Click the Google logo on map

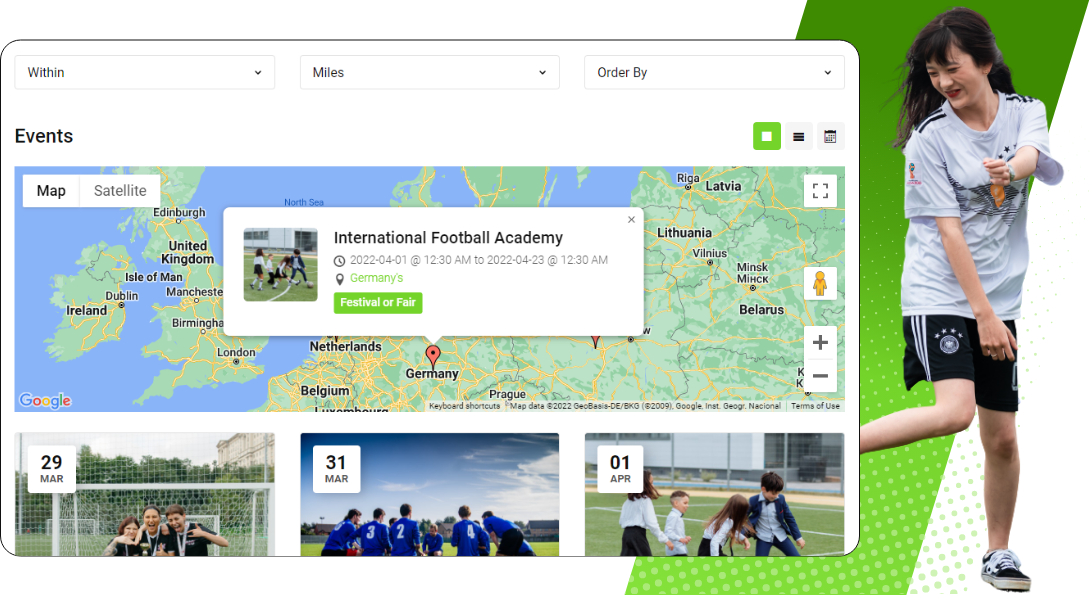click(45, 401)
